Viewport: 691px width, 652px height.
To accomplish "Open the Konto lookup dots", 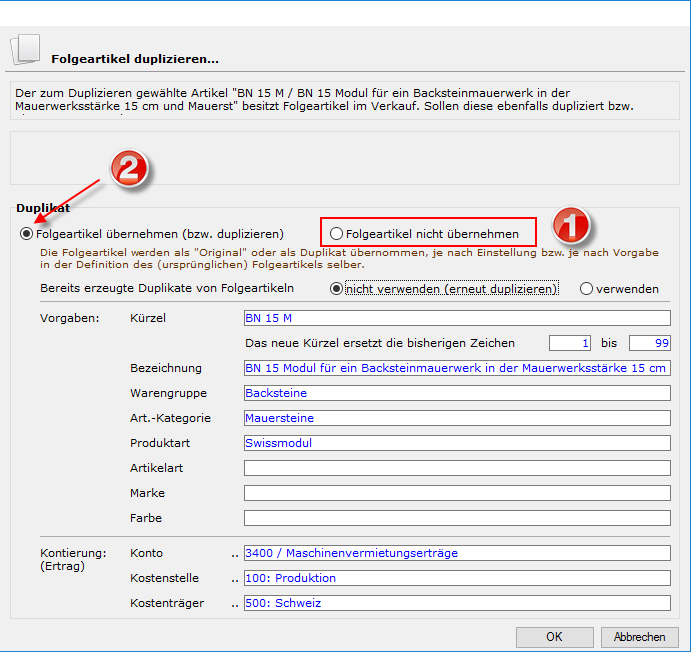I will 235,553.
